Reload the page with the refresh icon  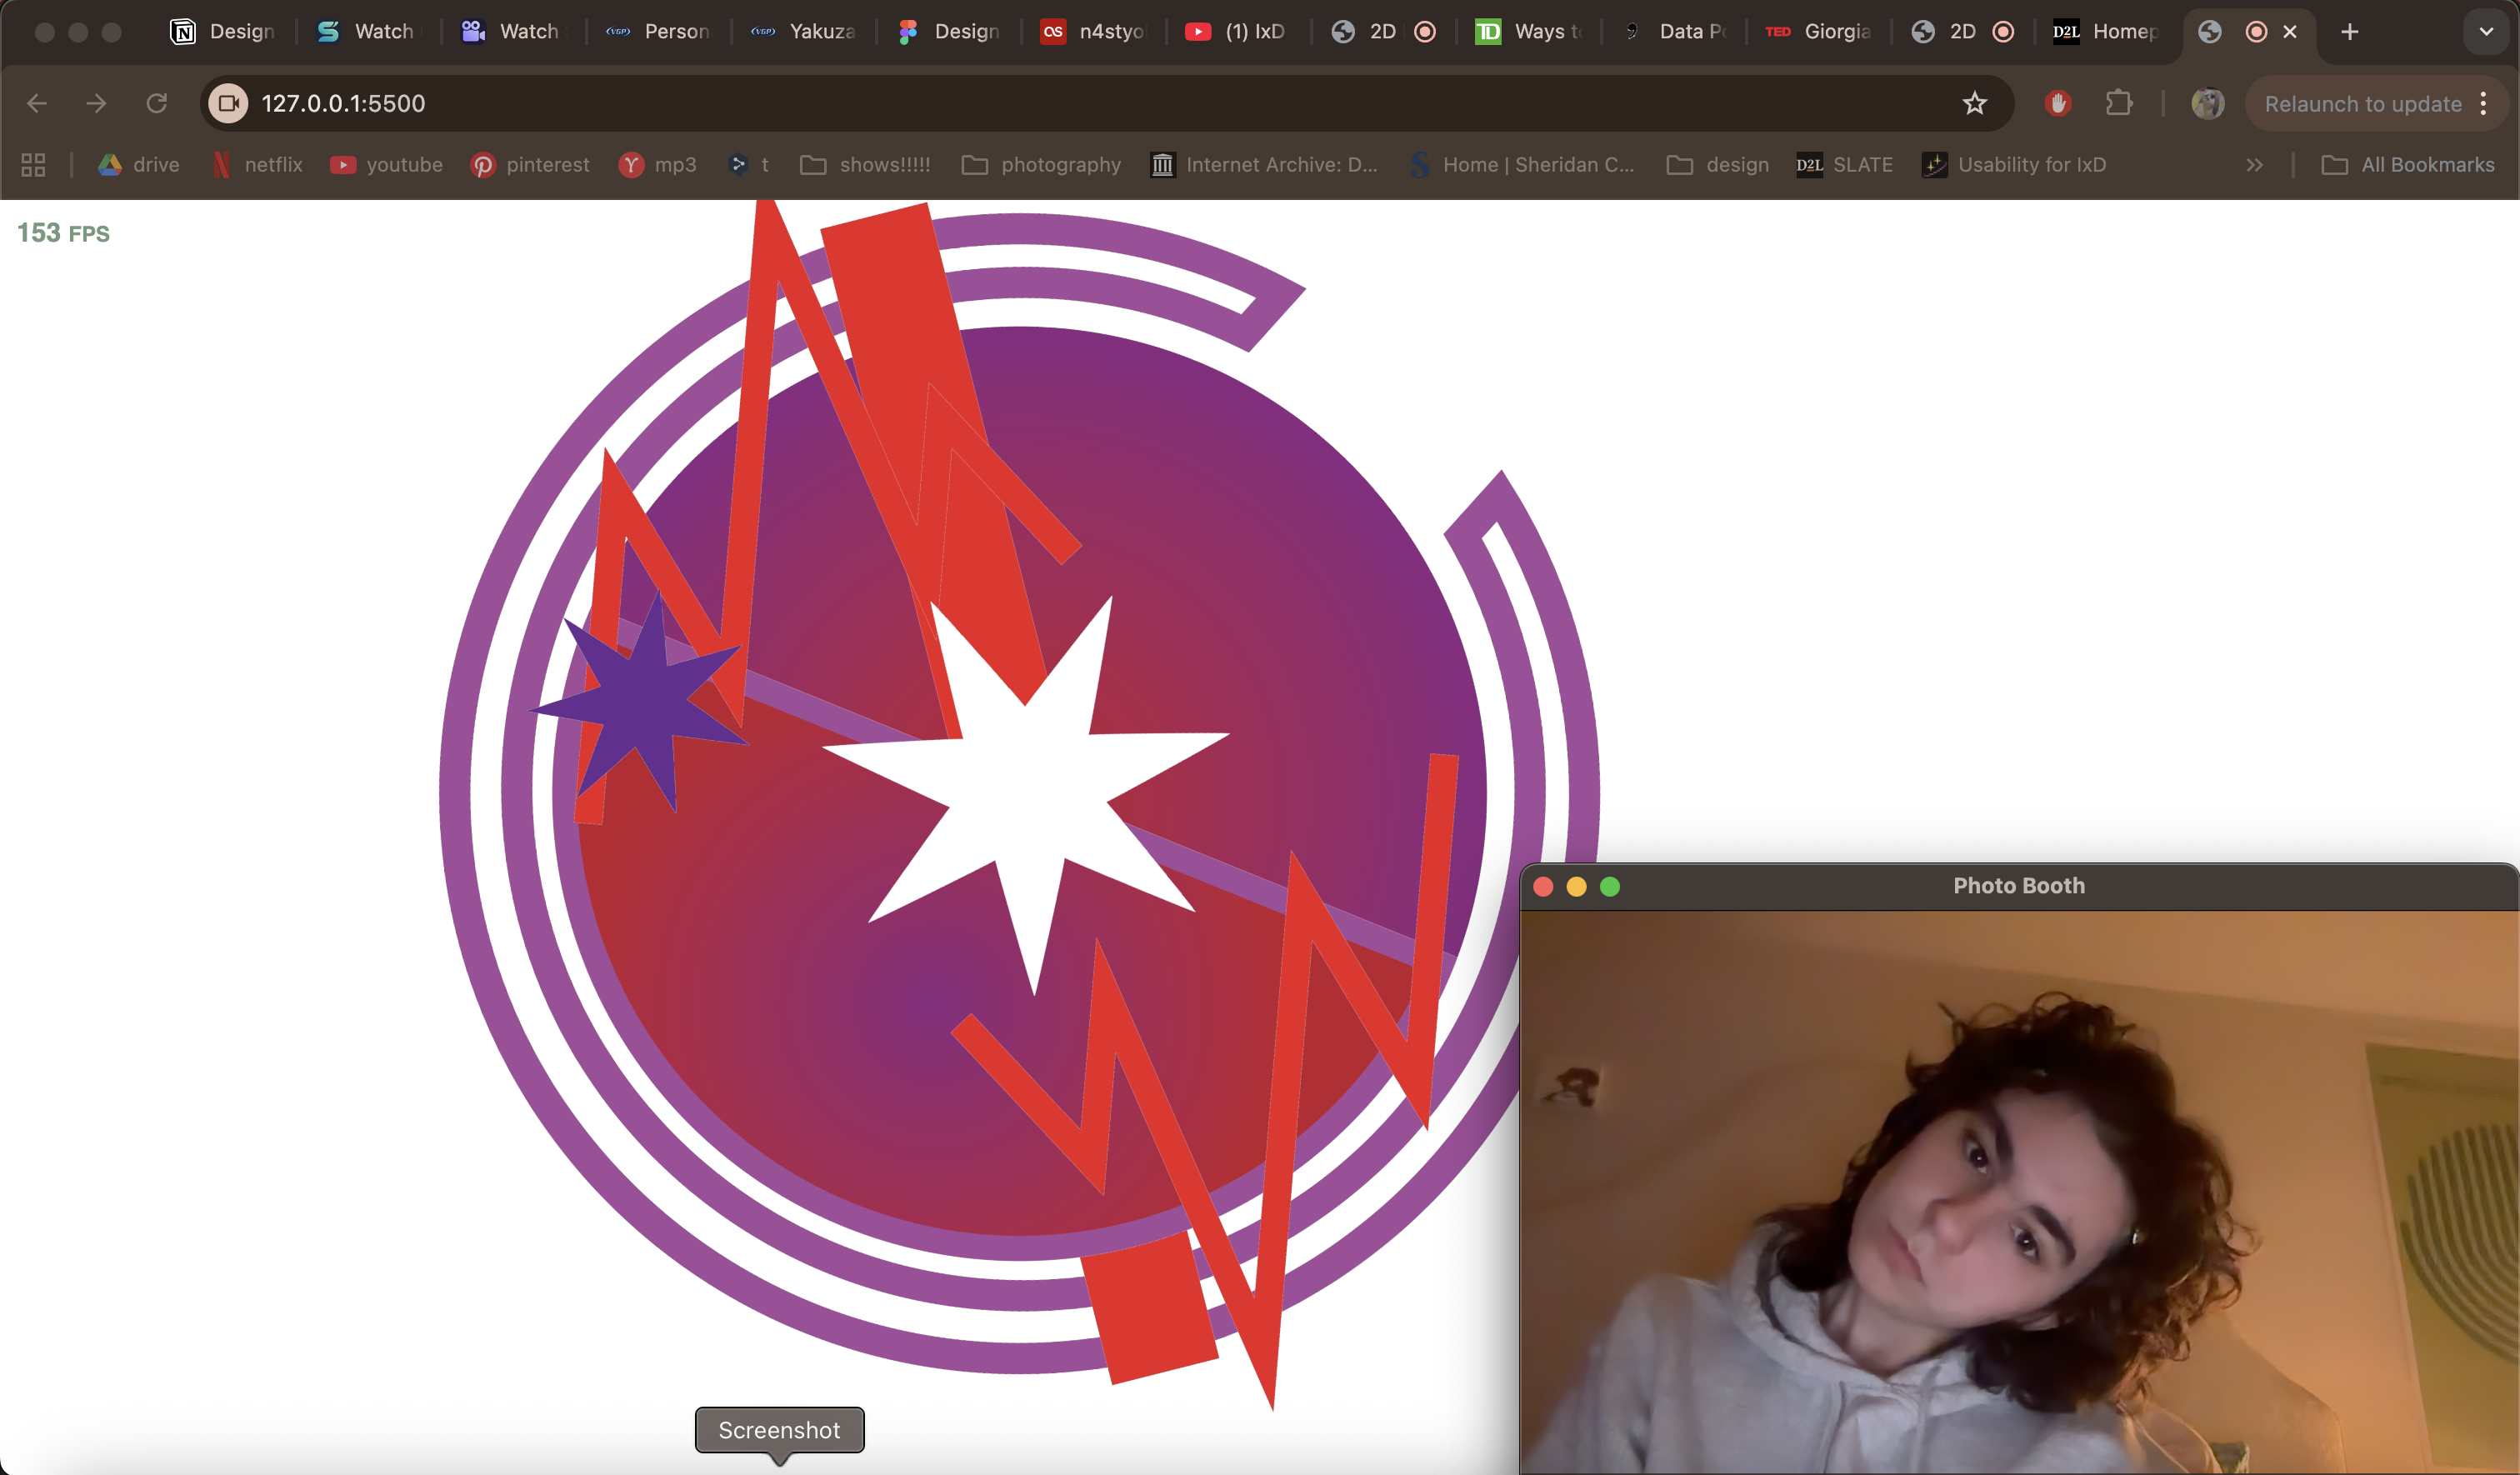(156, 103)
